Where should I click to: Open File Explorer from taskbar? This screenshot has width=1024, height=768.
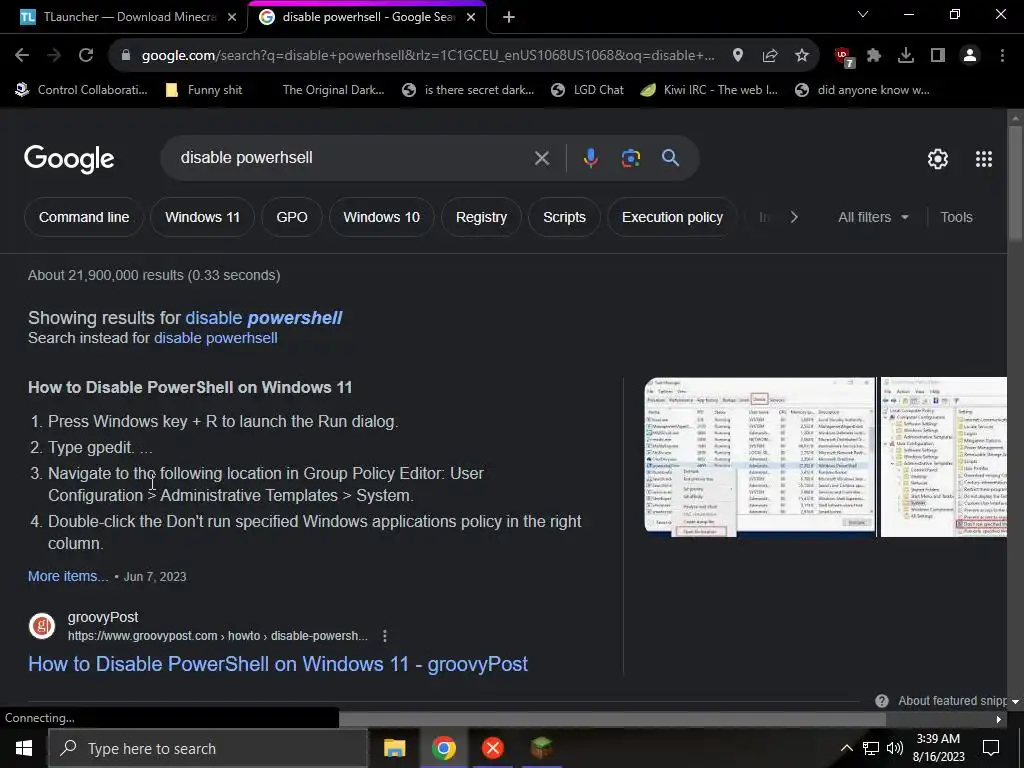click(394, 748)
